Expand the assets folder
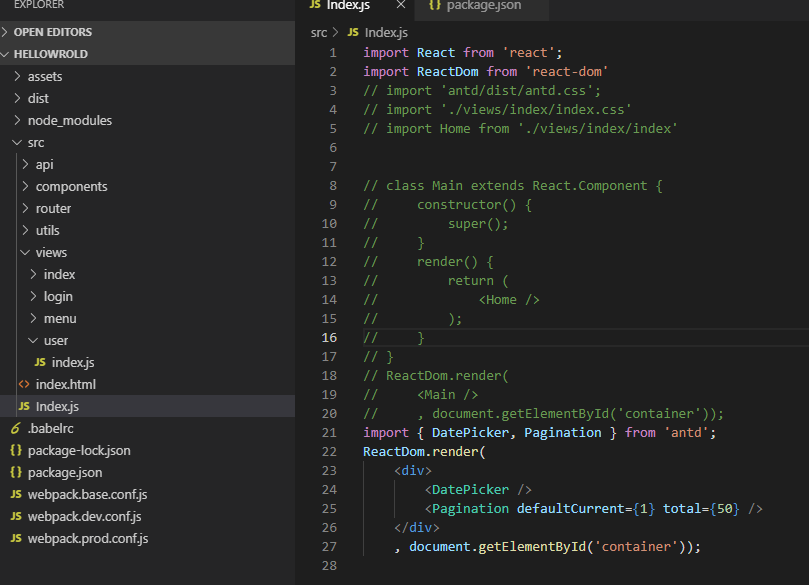The height and width of the screenshot is (585, 809). 18,76
